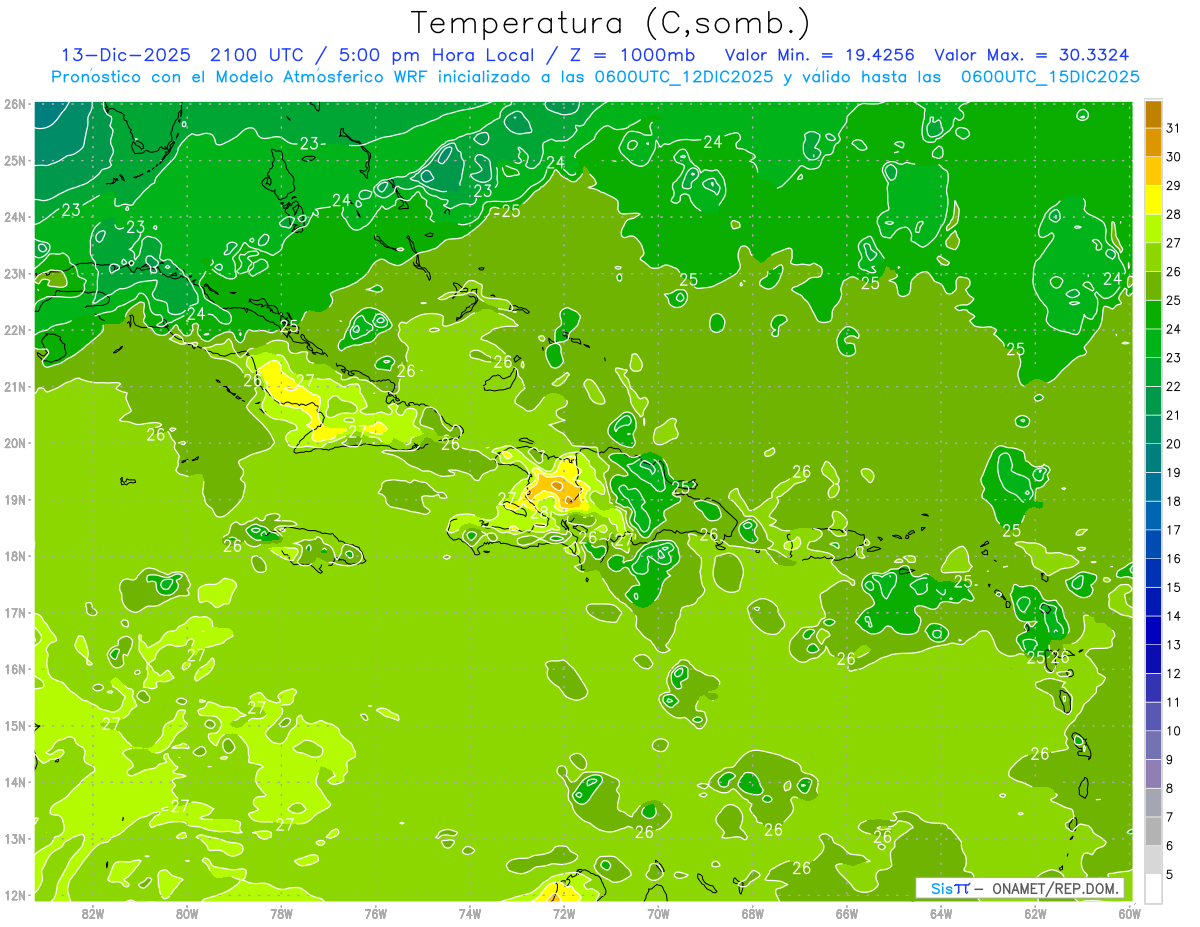This screenshot has width=1200, height=927.
Task: Click the 80W longitude axis label
Action: click(187, 914)
